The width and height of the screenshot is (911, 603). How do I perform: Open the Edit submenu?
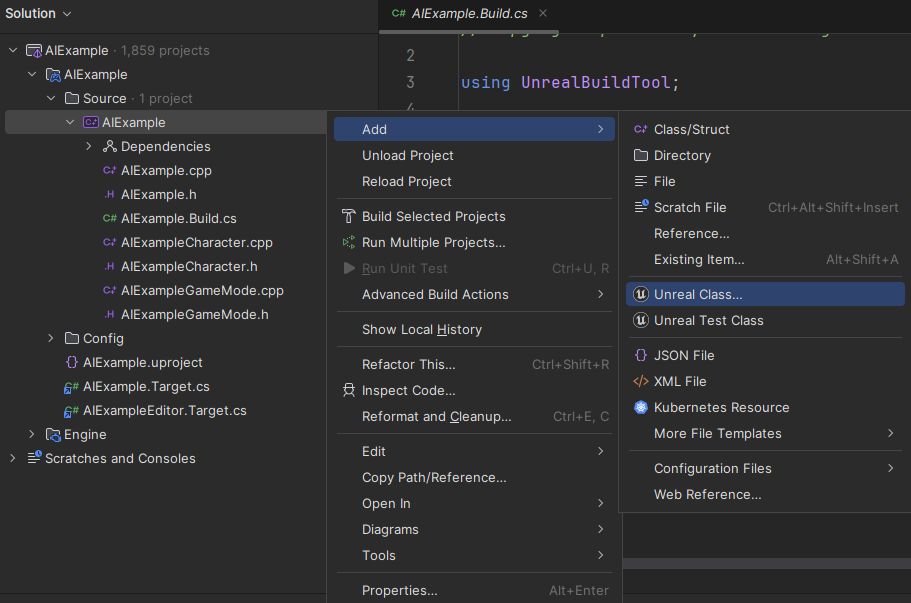pos(474,451)
